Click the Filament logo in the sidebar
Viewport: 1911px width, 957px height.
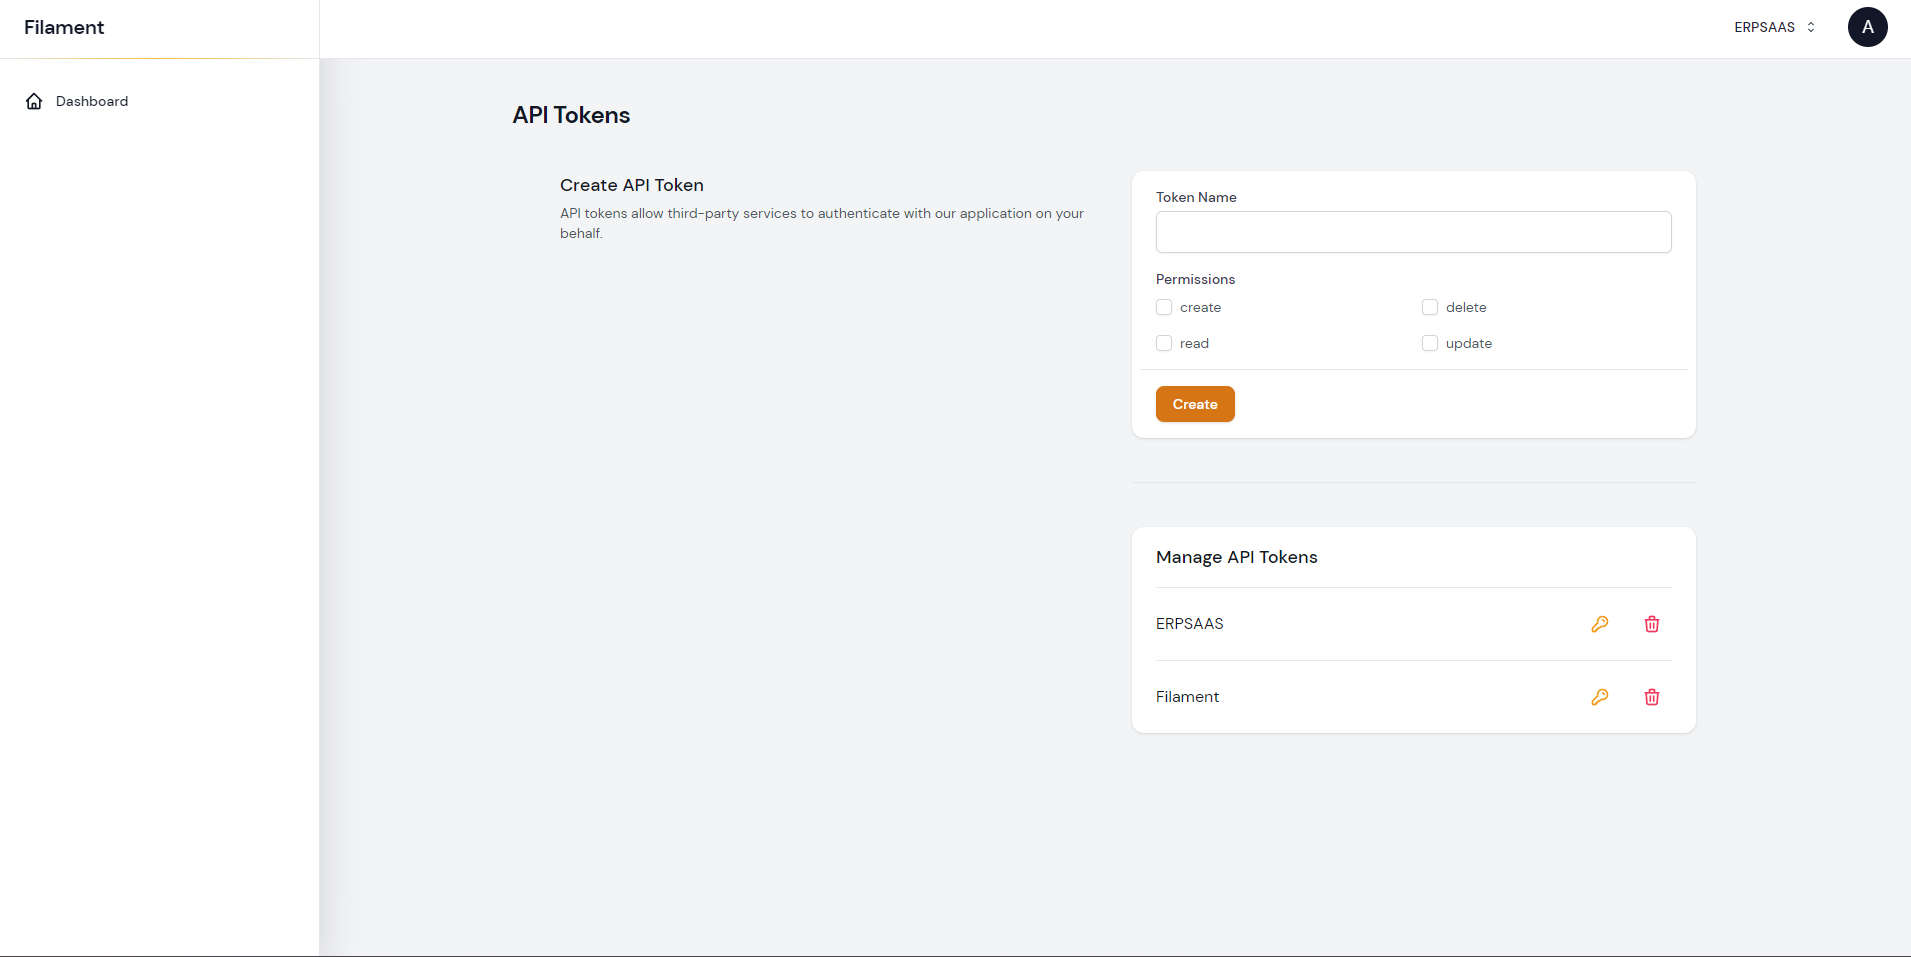coord(63,27)
